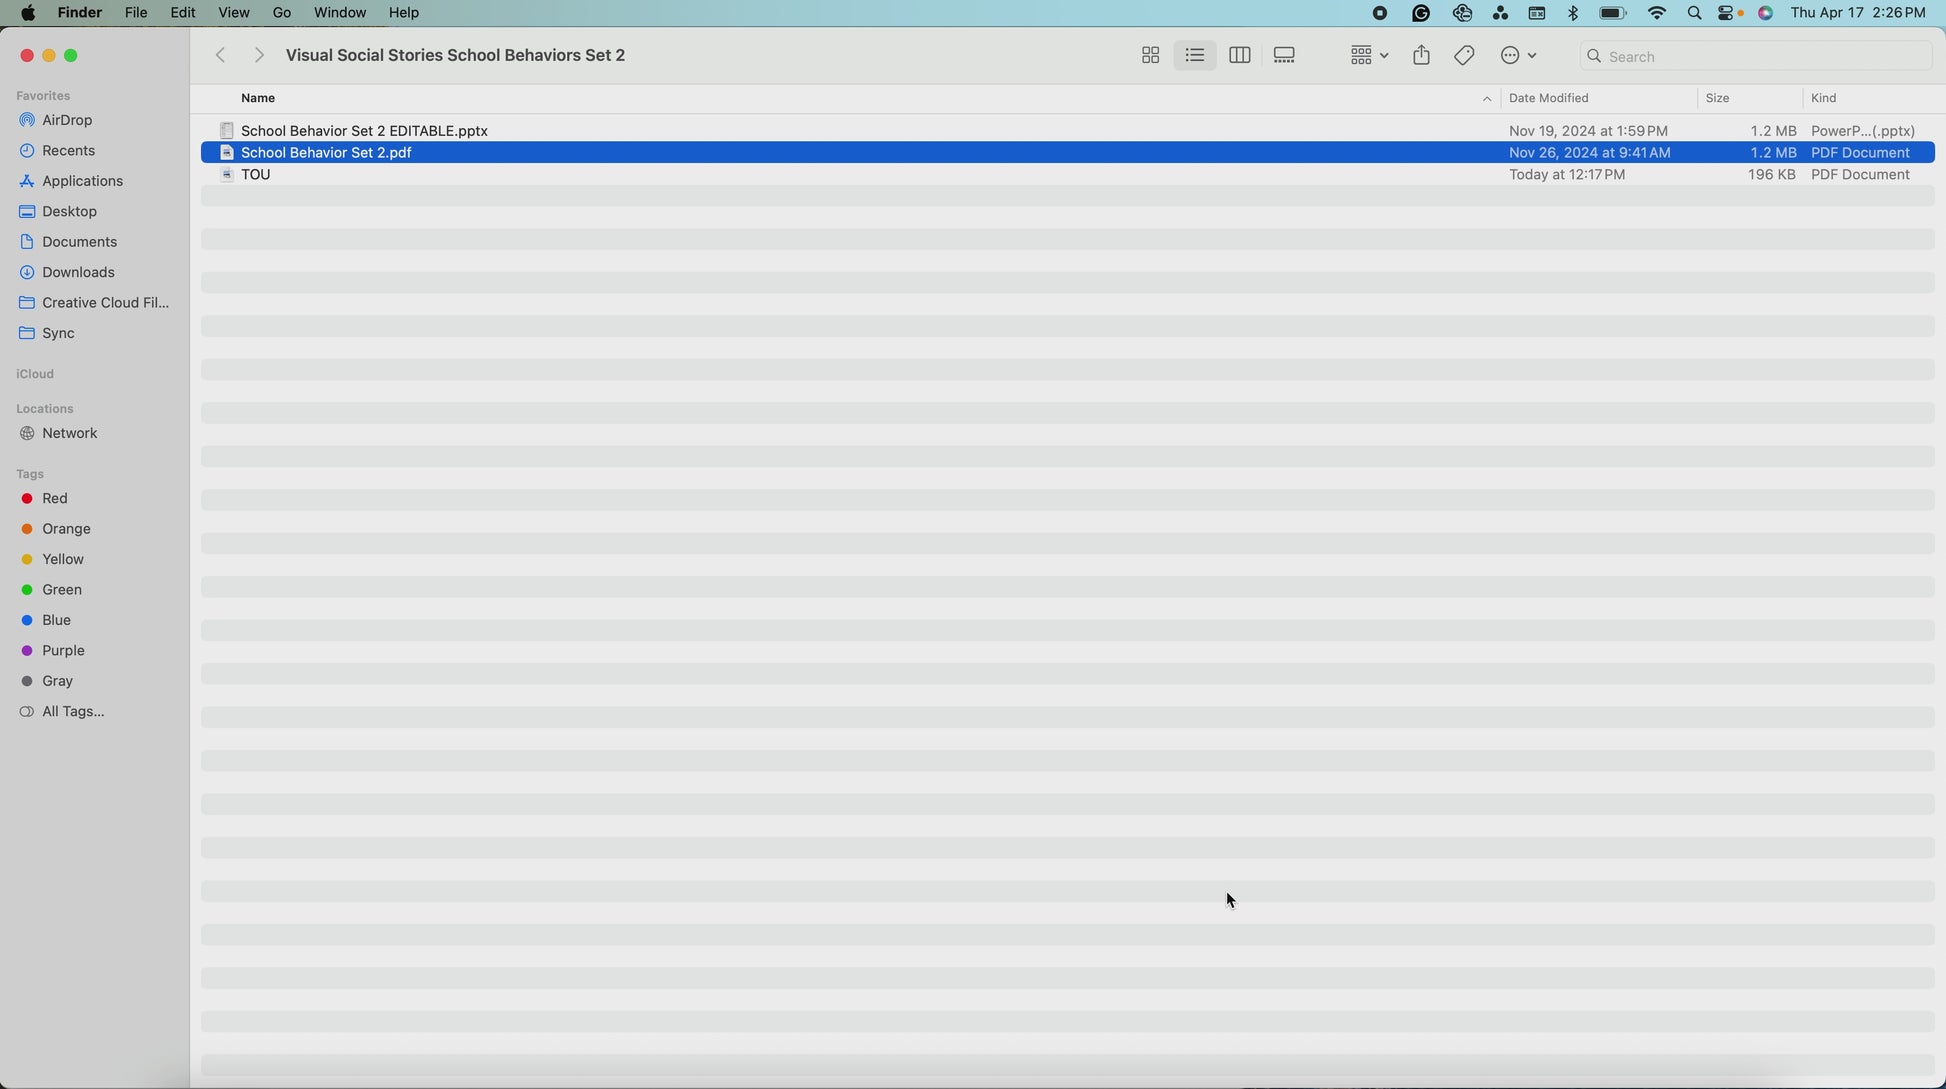Open the Action ellipsis dropdown menu
The image size is (1946, 1089).
(1518, 56)
